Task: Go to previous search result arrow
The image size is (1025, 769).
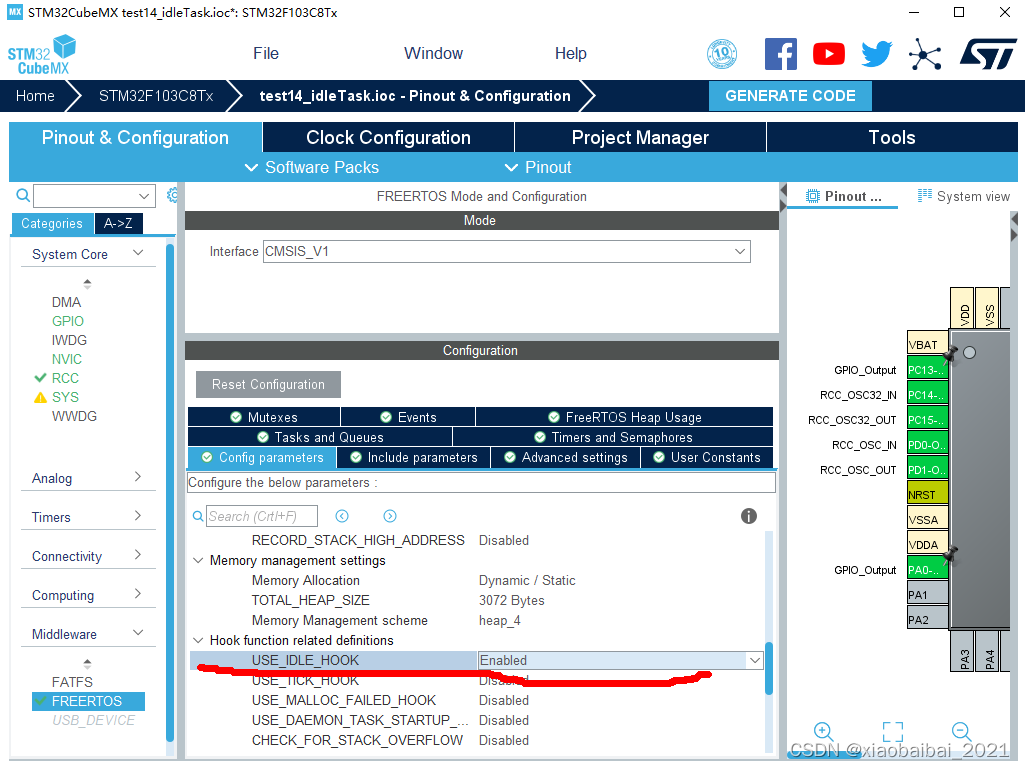Action: click(342, 517)
